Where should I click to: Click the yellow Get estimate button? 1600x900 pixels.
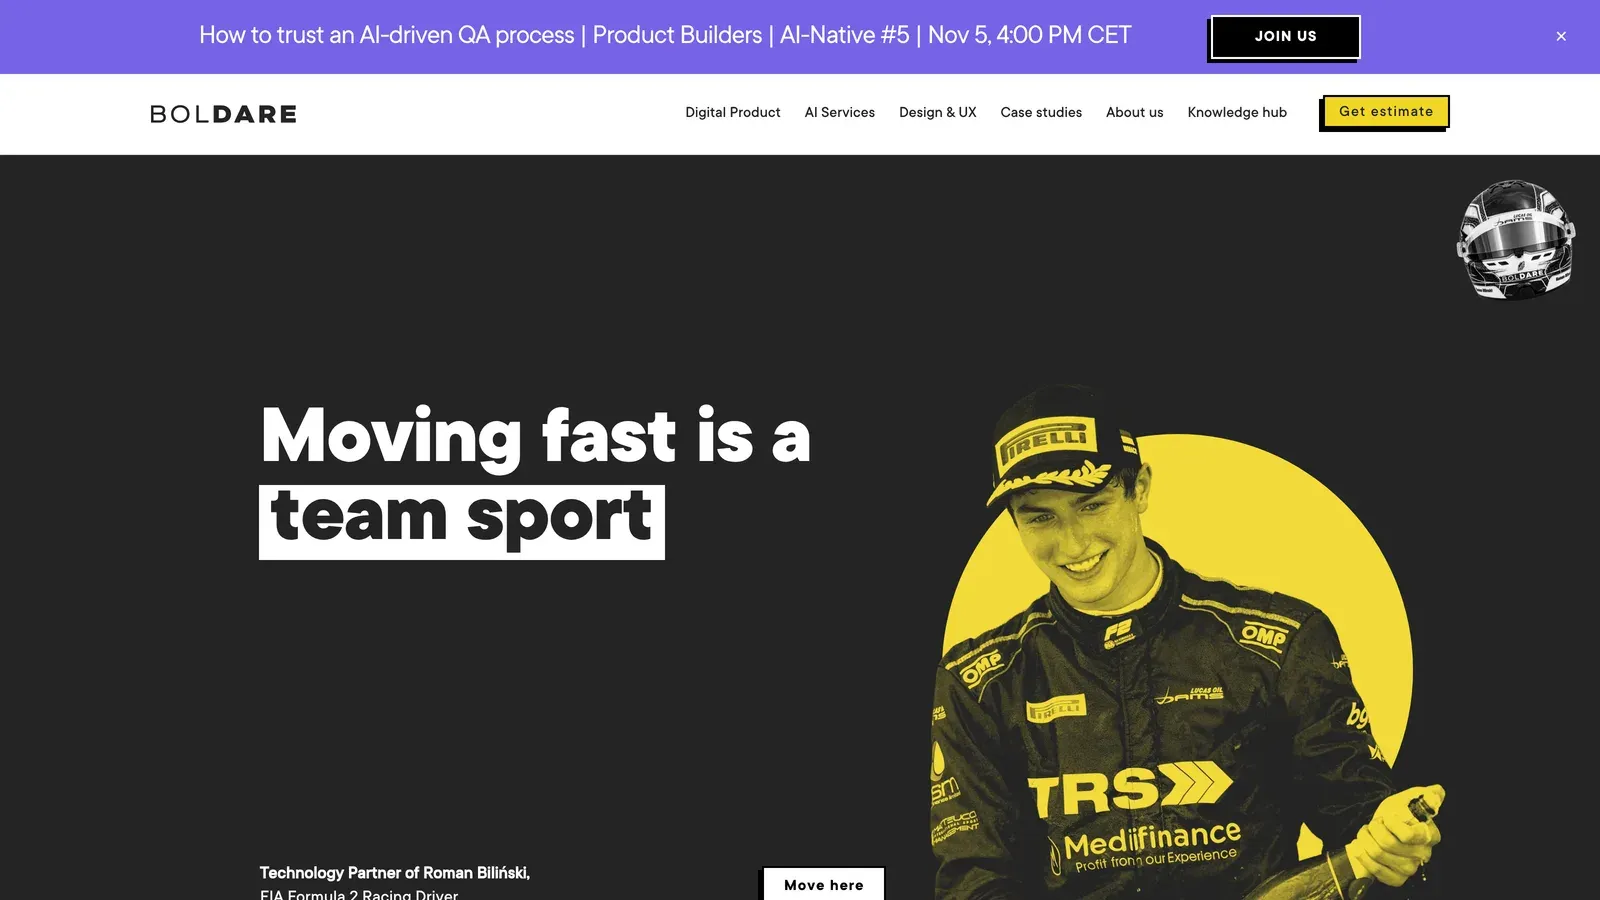point(1386,112)
